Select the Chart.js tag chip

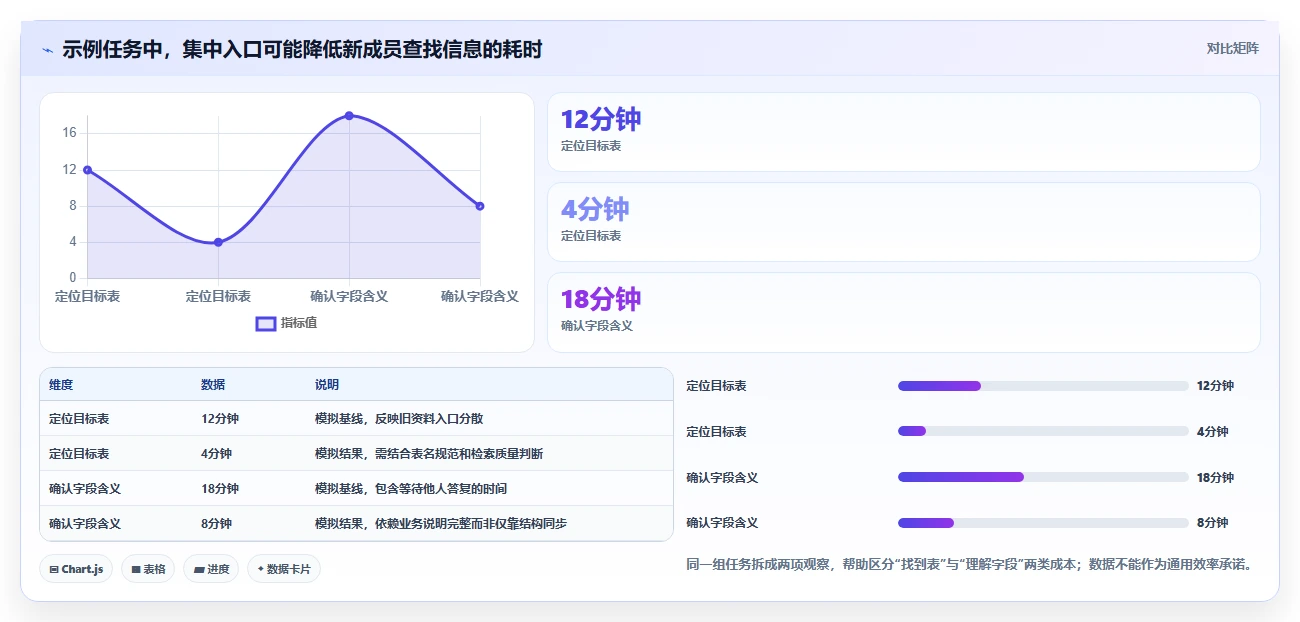click(x=76, y=569)
